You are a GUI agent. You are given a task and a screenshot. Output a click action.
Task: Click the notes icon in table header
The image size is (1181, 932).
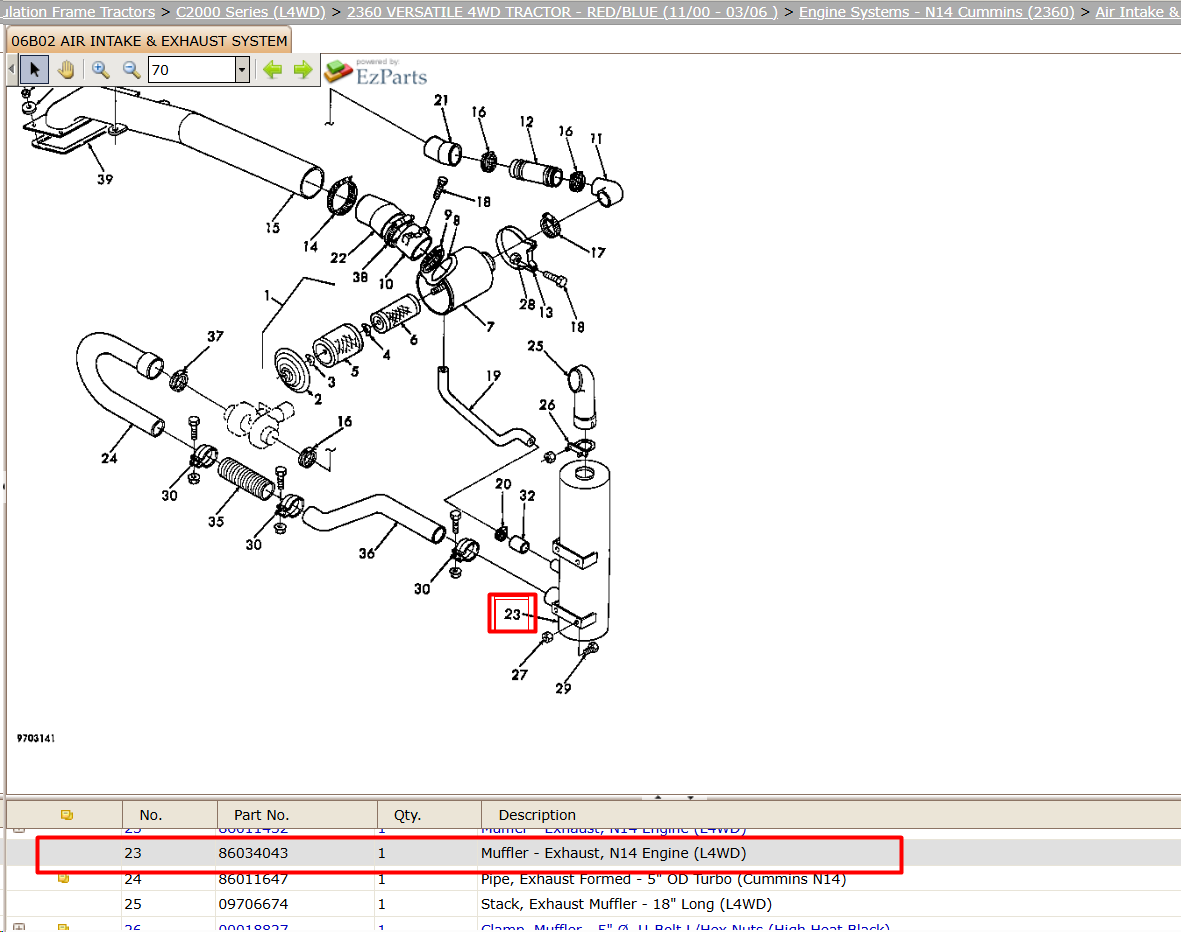(x=66, y=814)
